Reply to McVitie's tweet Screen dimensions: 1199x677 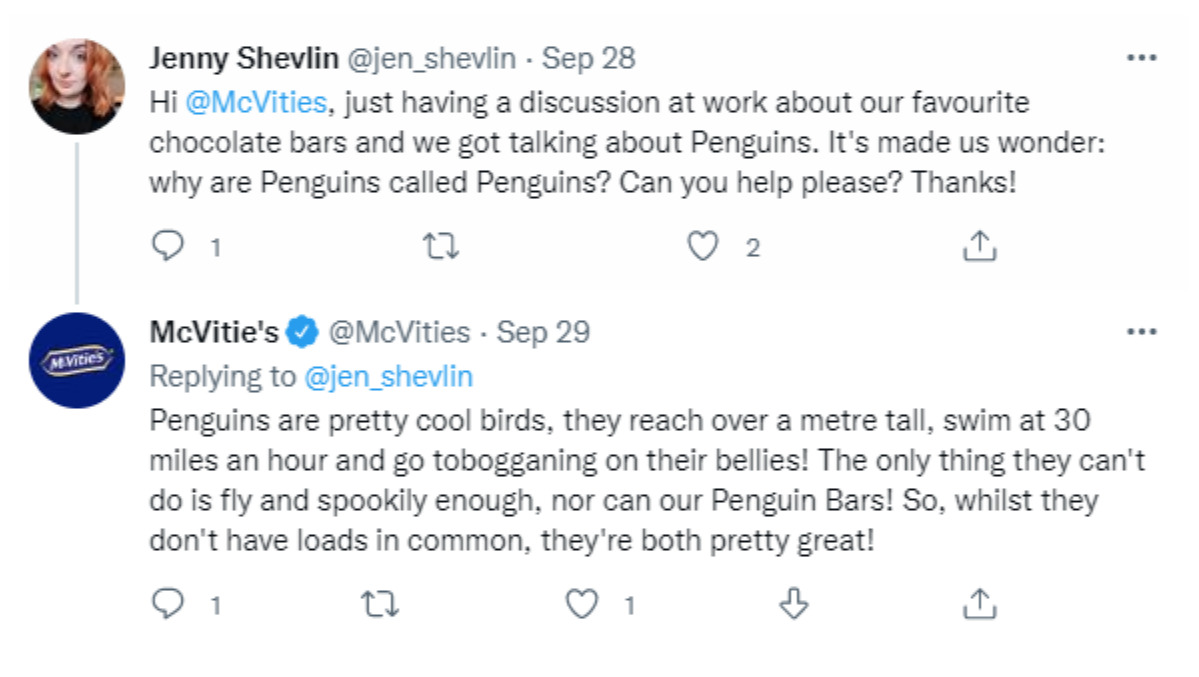pos(168,603)
